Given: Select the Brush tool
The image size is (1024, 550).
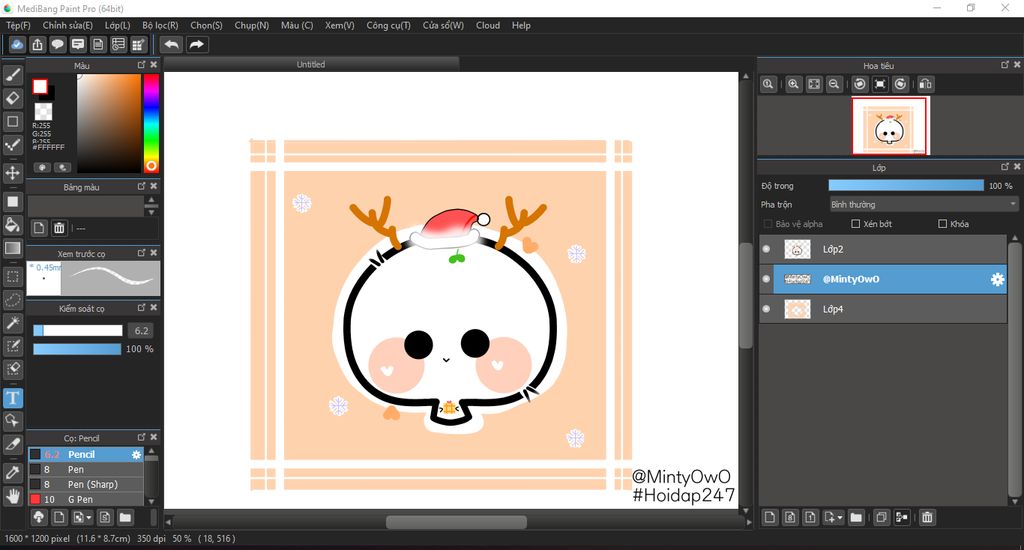Looking at the screenshot, I should coord(12,75).
